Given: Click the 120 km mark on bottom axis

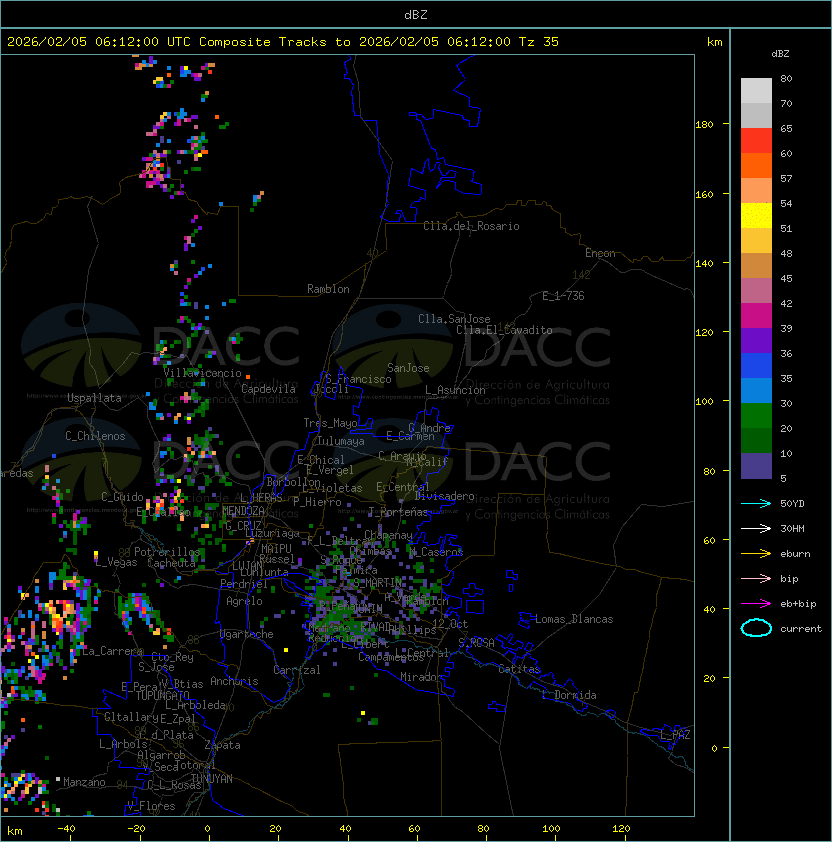Looking at the screenshot, I should (621, 829).
